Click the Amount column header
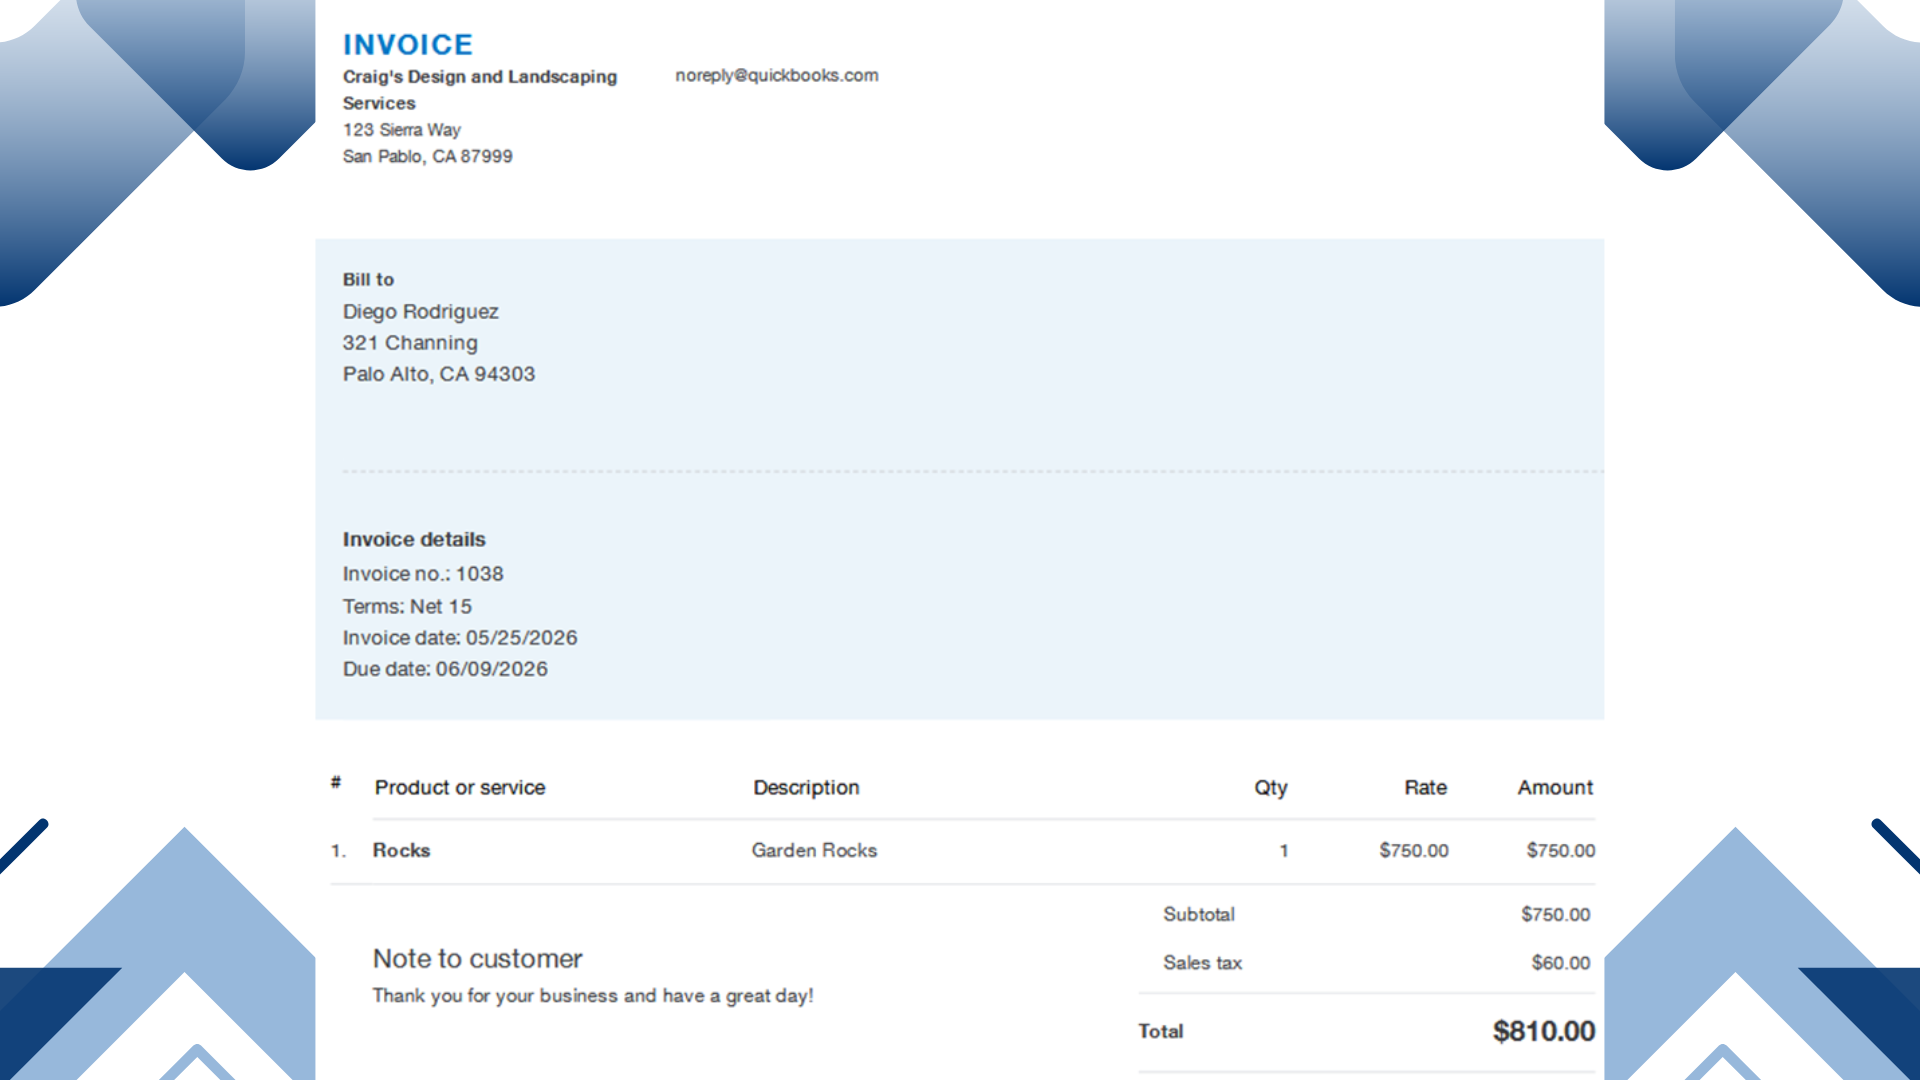 [1555, 788]
